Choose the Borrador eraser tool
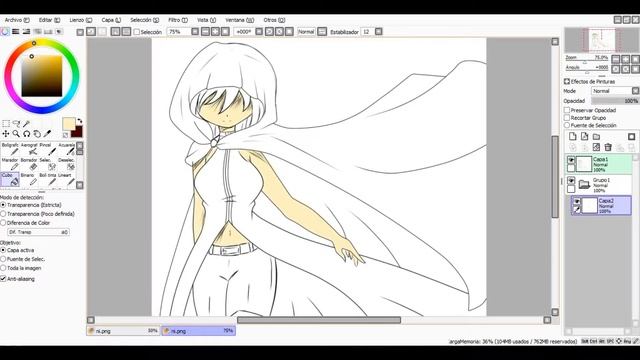Viewport: 640px width, 360px height. click(x=29, y=164)
